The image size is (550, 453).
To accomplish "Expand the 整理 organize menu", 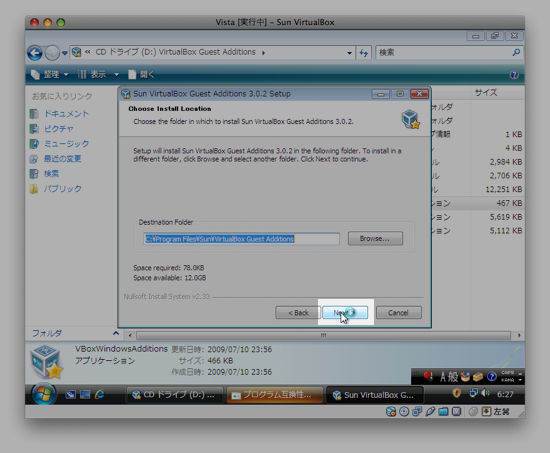I will pos(49,74).
